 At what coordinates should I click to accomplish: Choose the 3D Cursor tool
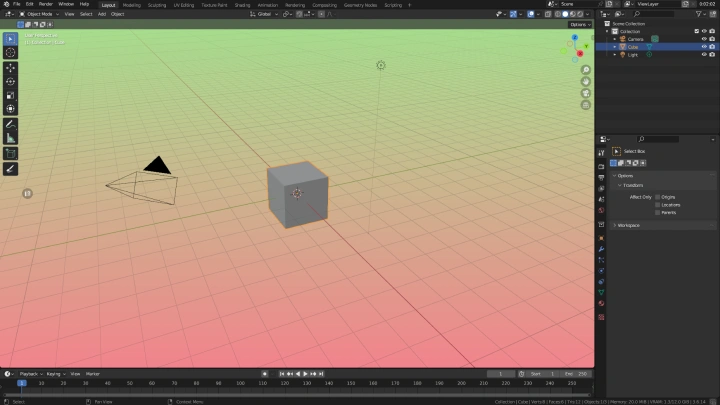[x=11, y=53]
